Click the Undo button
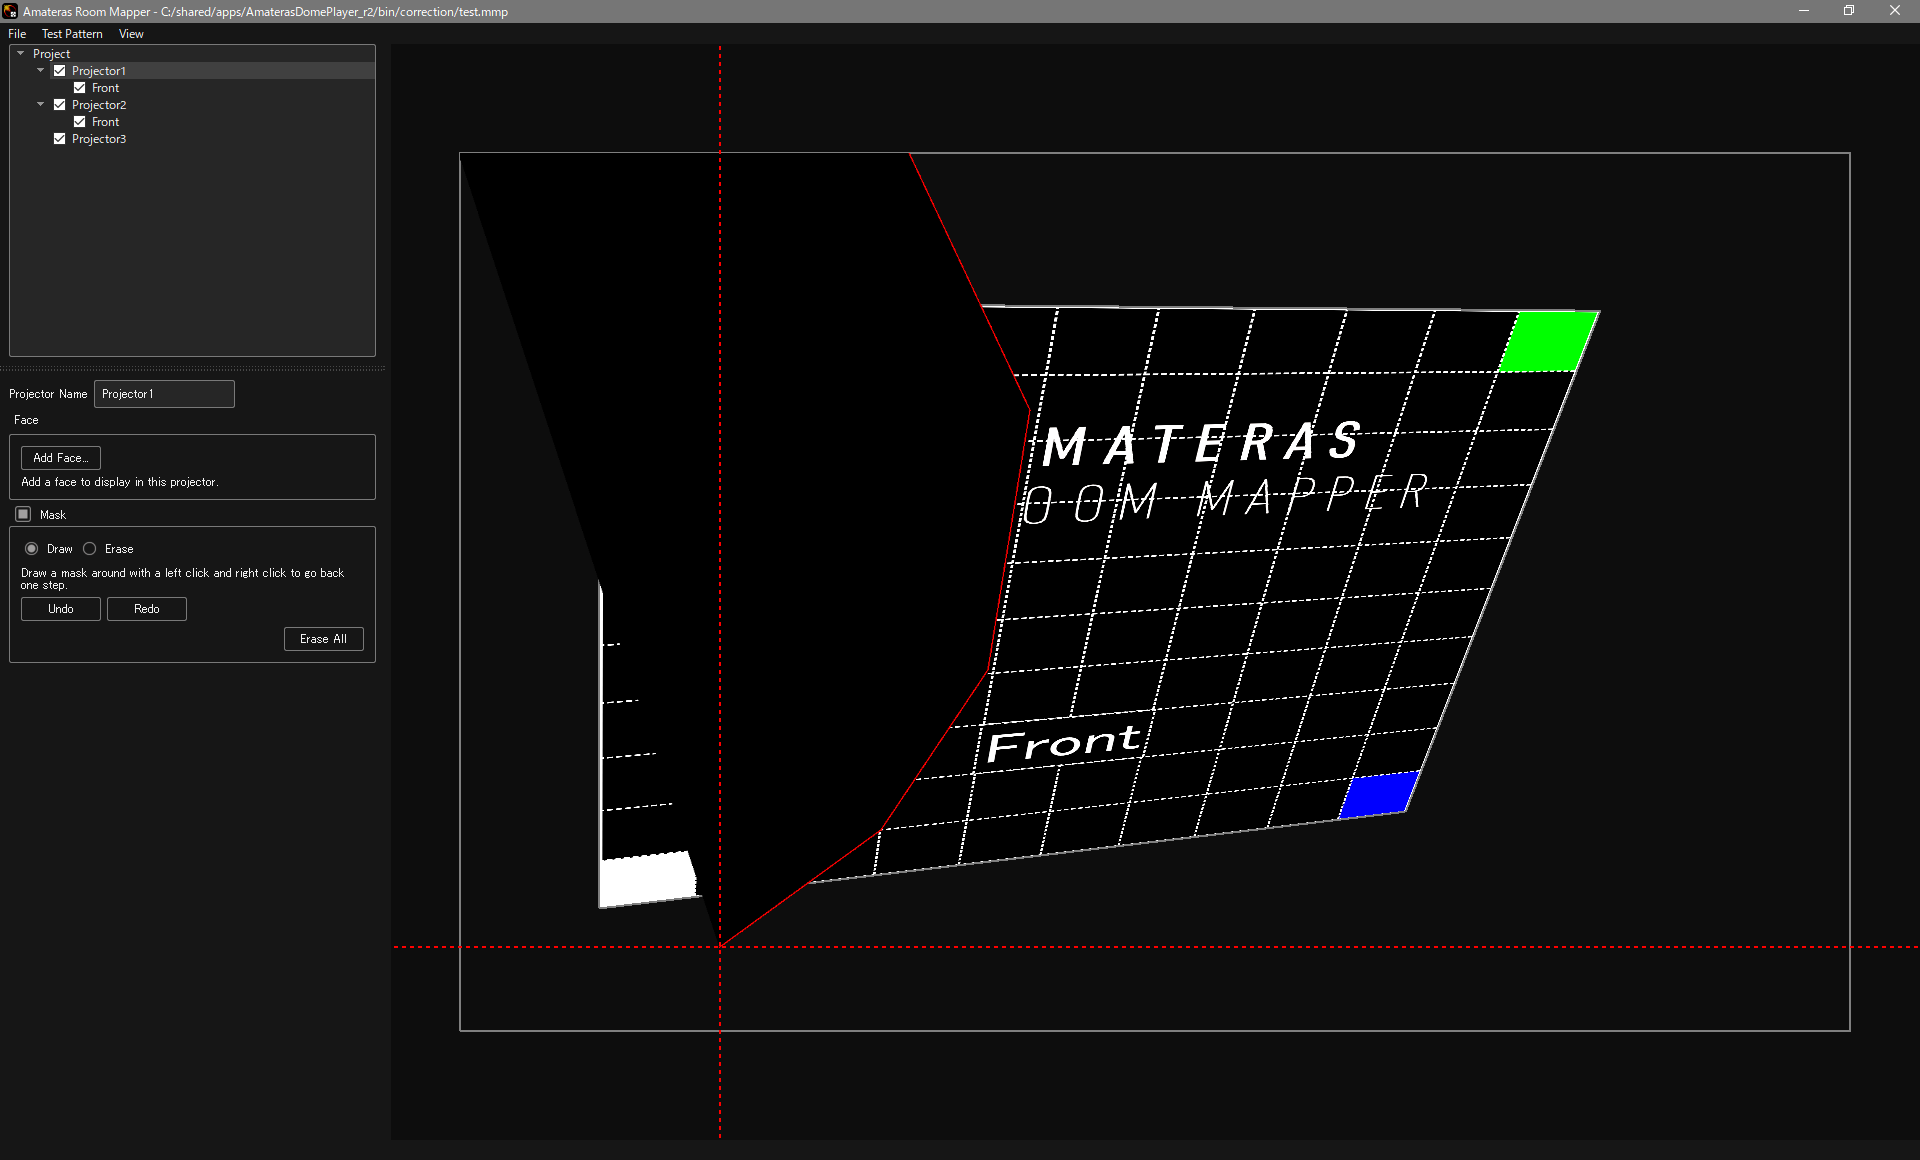1920x1160 pixels. [x=61, y=609]
